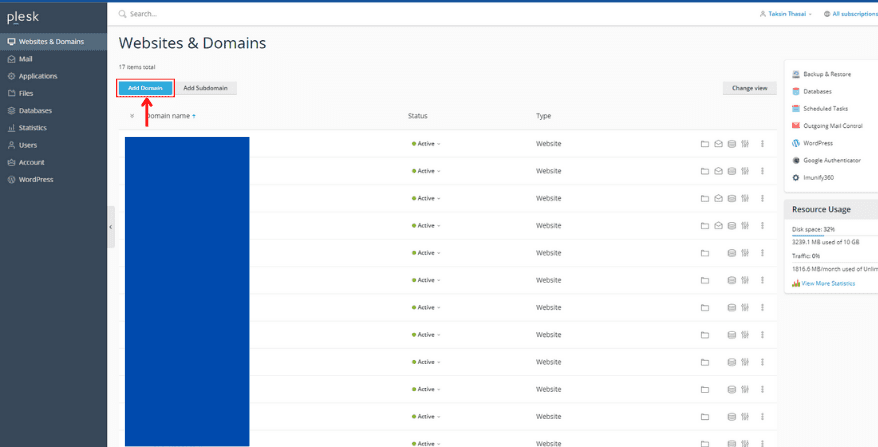Click the Google Authenticator icon
This screenshot has width=878, height=447.
click(796, 160)
